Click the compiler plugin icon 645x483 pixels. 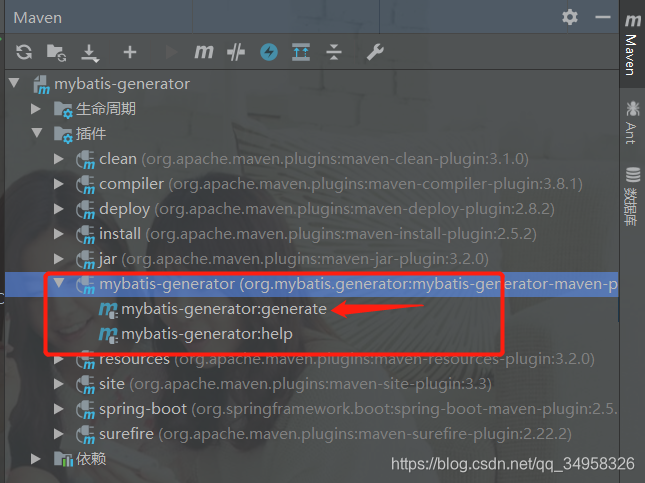click(x=86, y=185)
